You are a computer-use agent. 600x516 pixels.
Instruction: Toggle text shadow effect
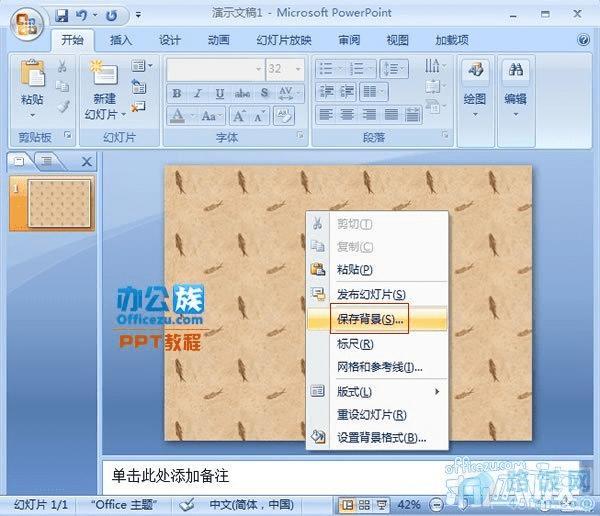[264, 93]
